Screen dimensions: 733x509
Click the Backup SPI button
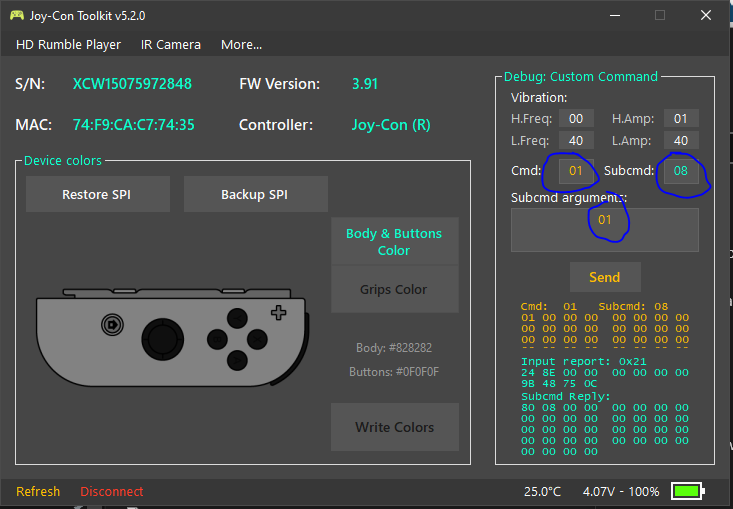coord(255,194)
